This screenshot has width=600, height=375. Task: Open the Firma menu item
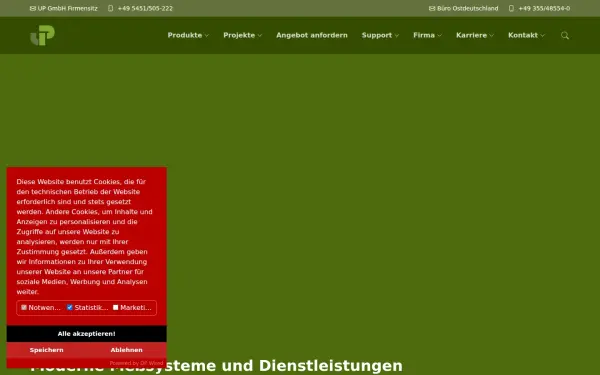(424, 35)
